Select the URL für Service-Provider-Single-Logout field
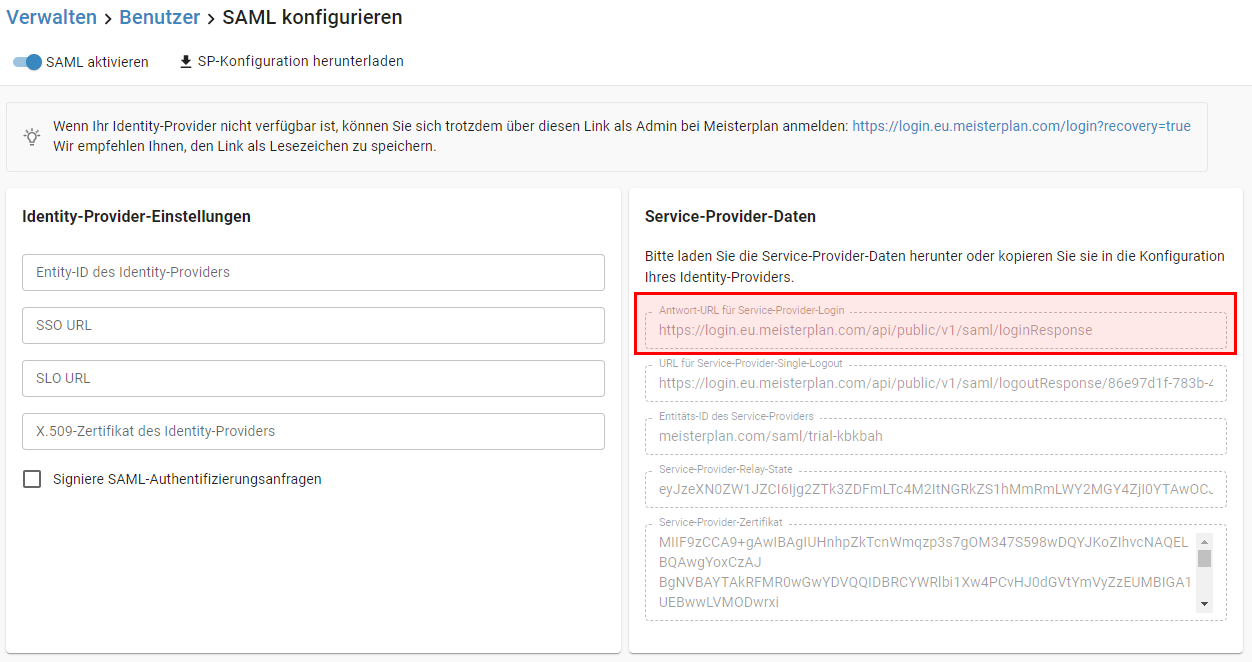This screenshot has height=662, width=1252. coord(936,382)
